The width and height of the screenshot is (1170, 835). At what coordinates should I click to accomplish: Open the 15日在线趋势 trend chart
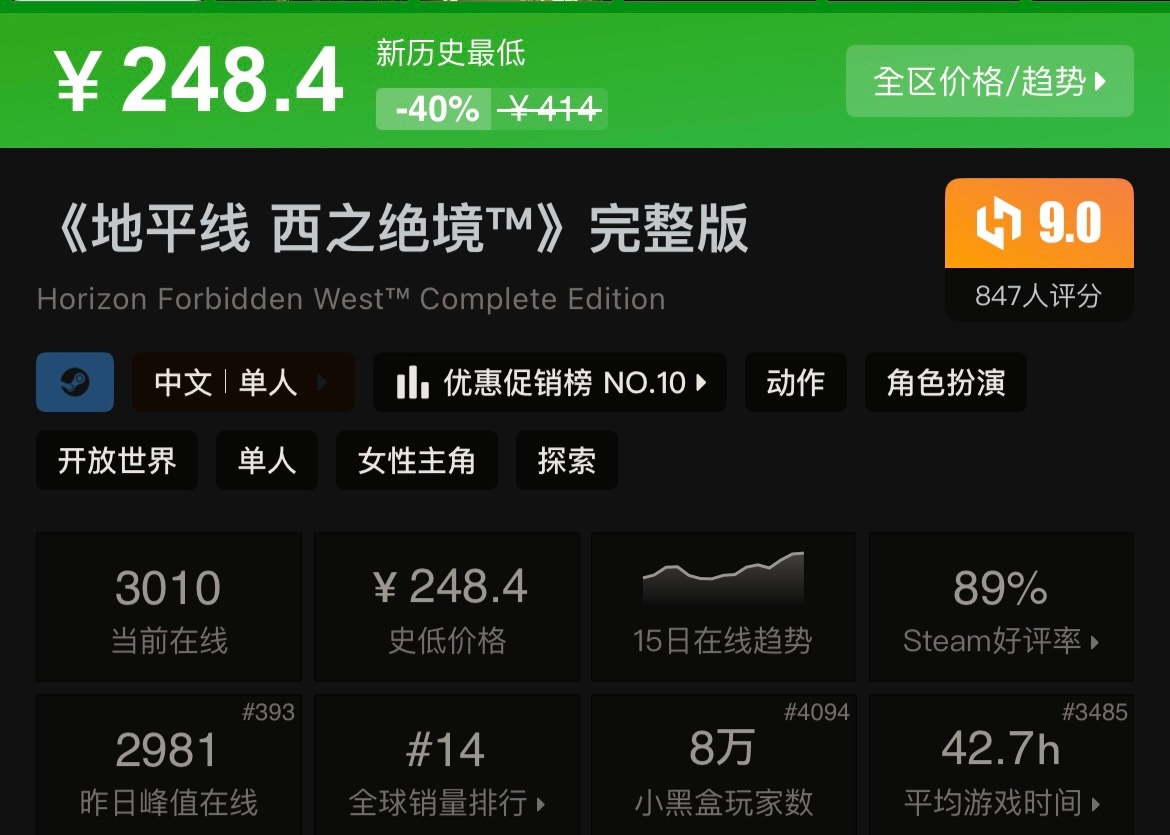point(723,607)
